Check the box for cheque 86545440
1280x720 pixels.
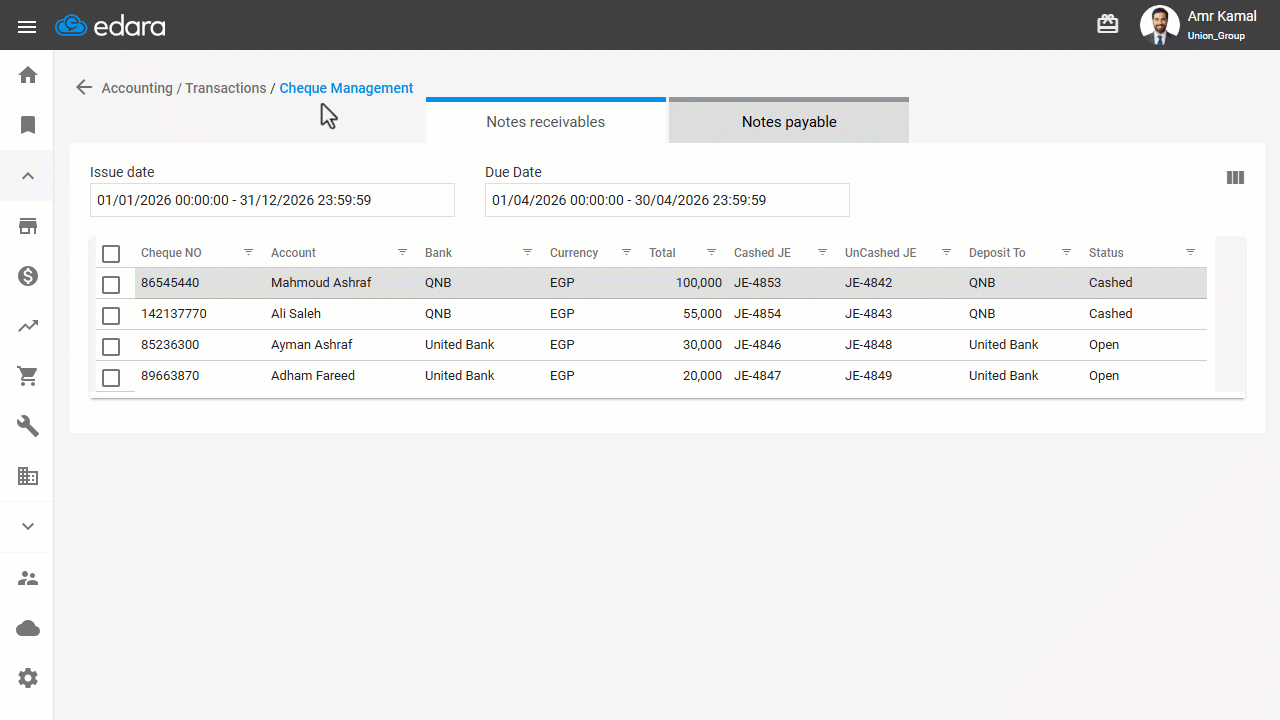pyautogui.click(x=111, y=285)
